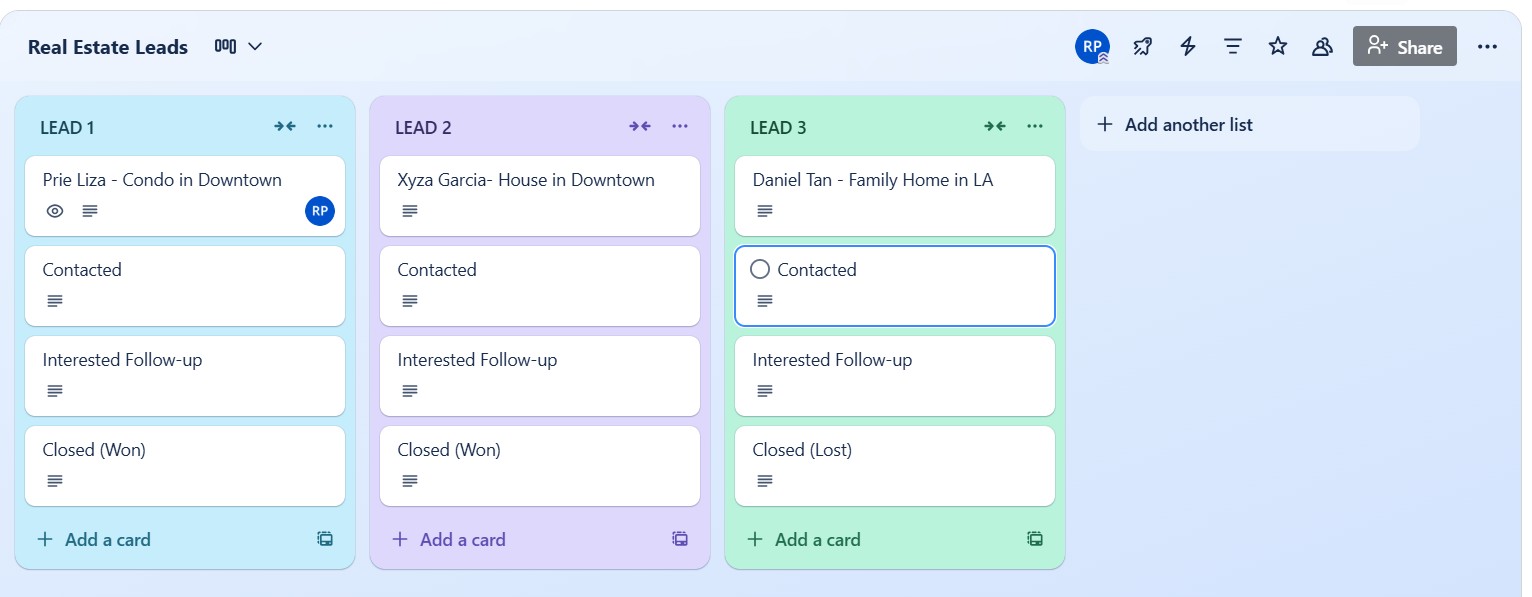The width and height of the screenshot is (1532, 597).
Task: Open the board view switcher dropdown
Action: click(239, 46)
